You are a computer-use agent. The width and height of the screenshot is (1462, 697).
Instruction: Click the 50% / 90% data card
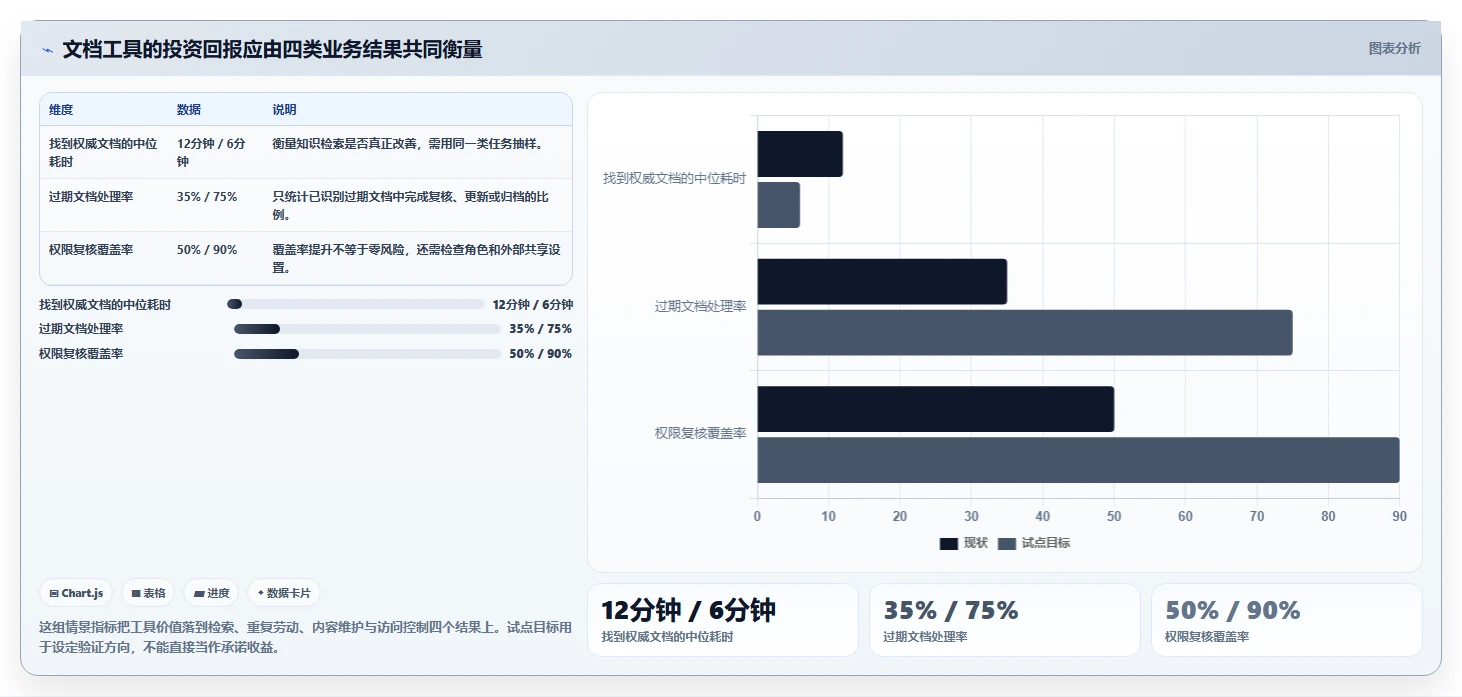tap(1287, 620)
